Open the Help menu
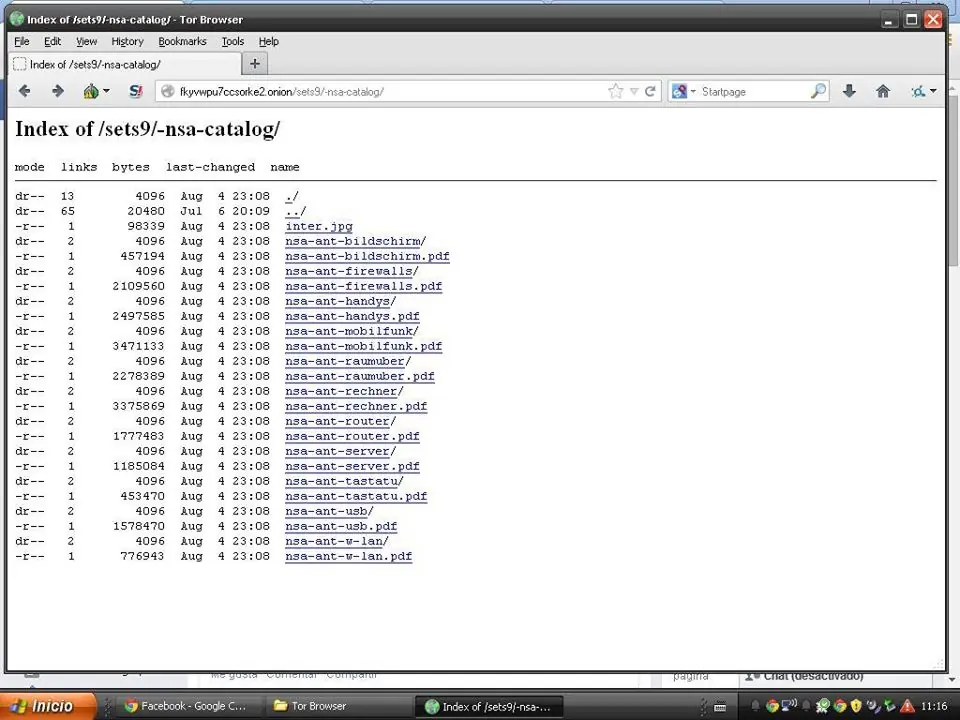This screenshot has height=720, width=960. 268,42
